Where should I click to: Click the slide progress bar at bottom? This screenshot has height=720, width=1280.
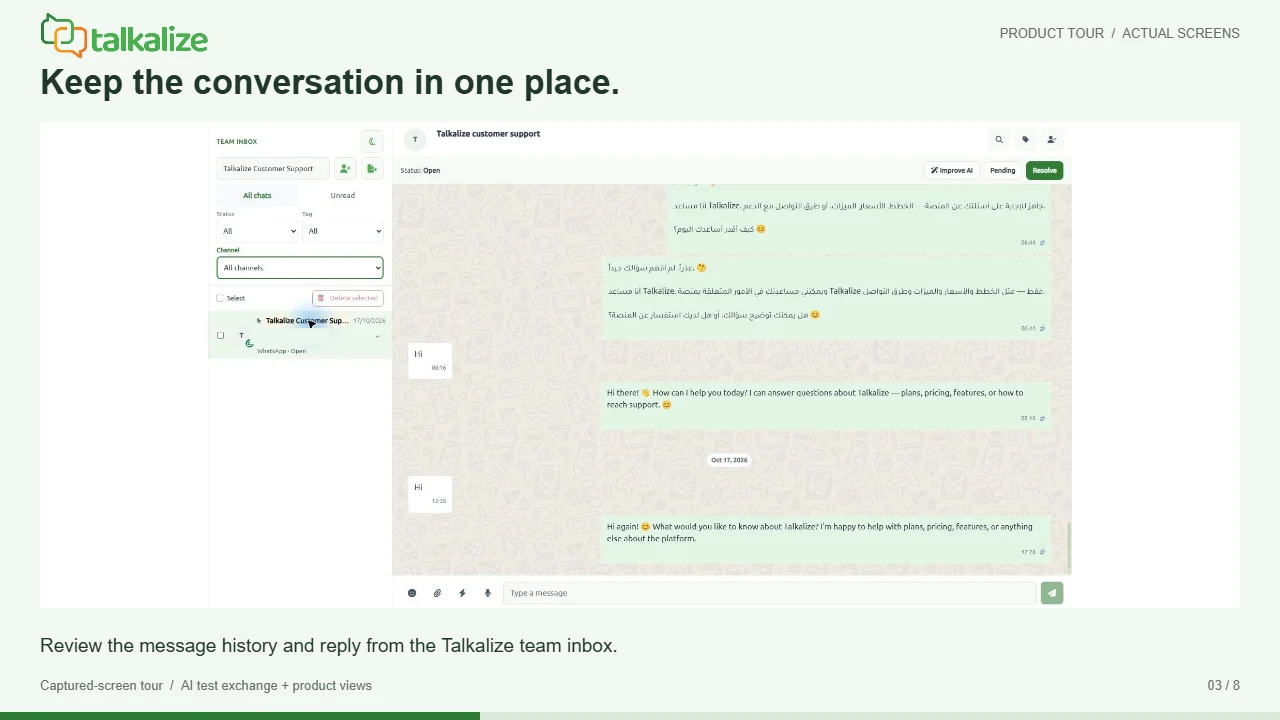pos(640,716)
